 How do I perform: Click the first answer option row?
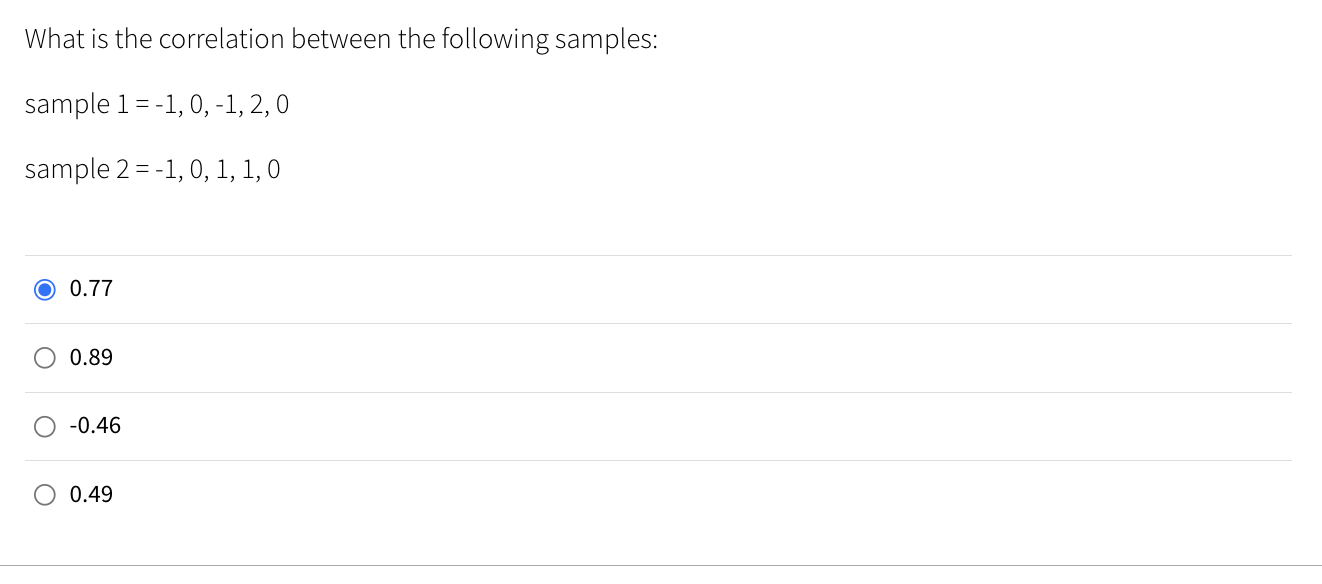[x=400, y=288]
